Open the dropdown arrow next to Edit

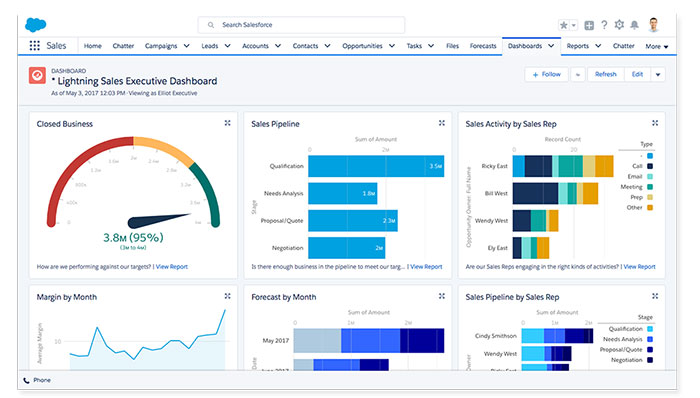click(x=658, y=75)
